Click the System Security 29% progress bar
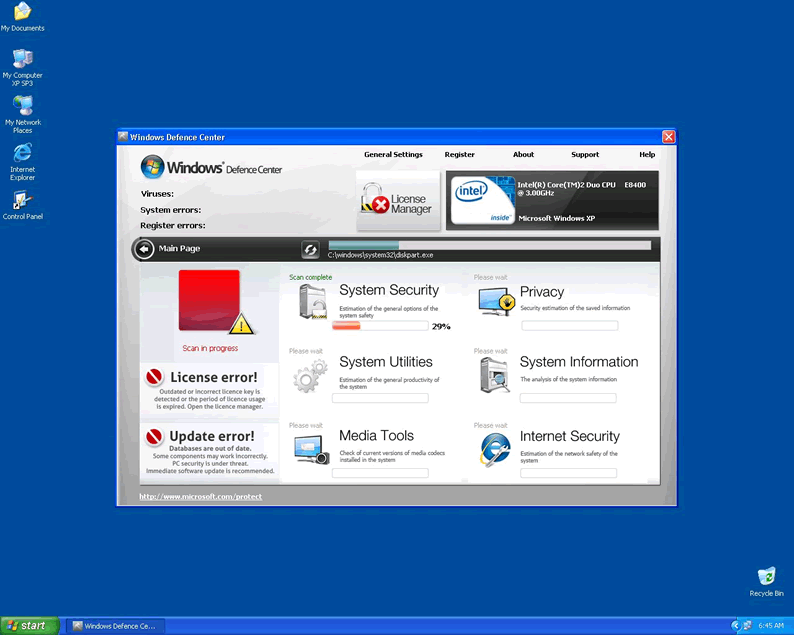The width and height of the screenshot is (794, 635). pos(380,326)
